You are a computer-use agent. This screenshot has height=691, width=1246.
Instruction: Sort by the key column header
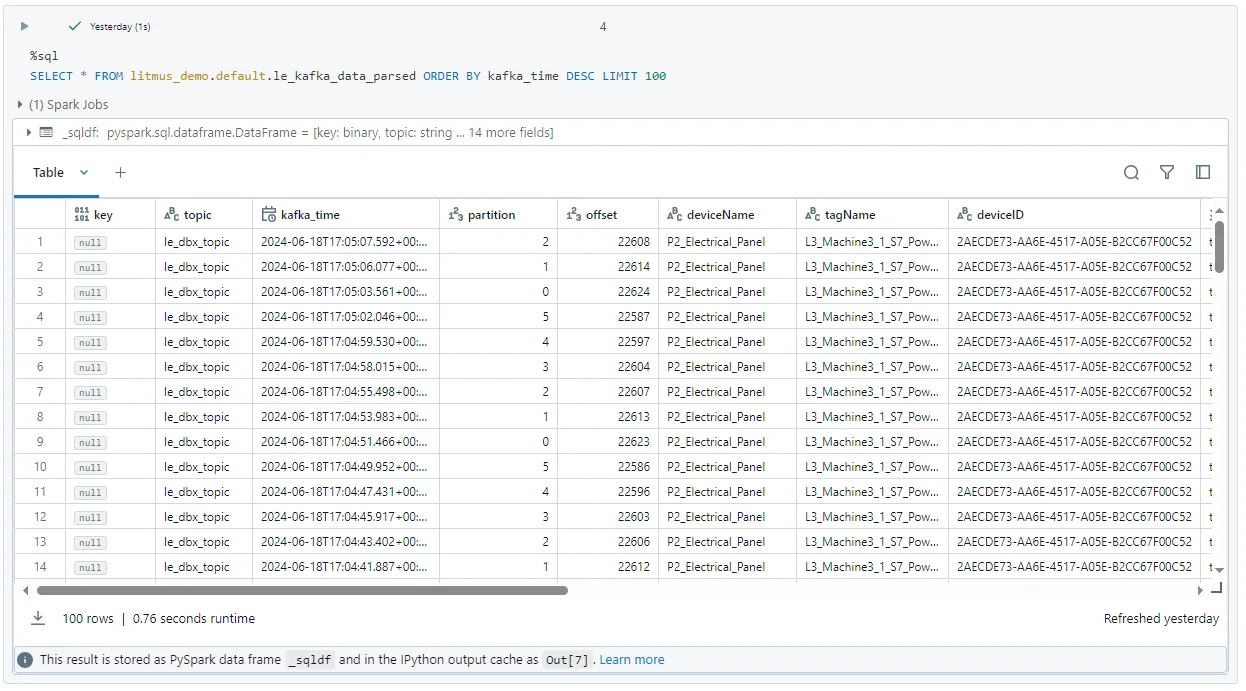point(110,214)
